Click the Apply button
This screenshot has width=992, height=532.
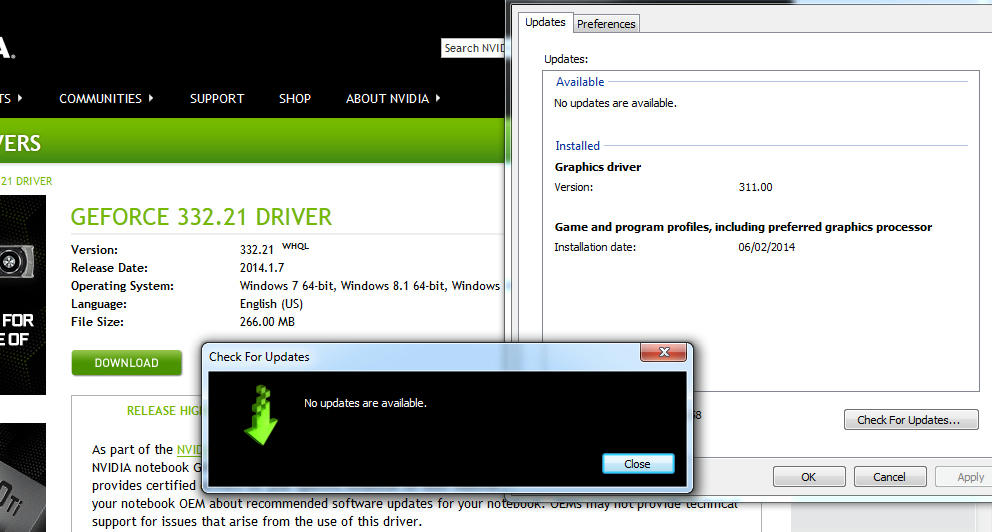(x=968, y=477)
